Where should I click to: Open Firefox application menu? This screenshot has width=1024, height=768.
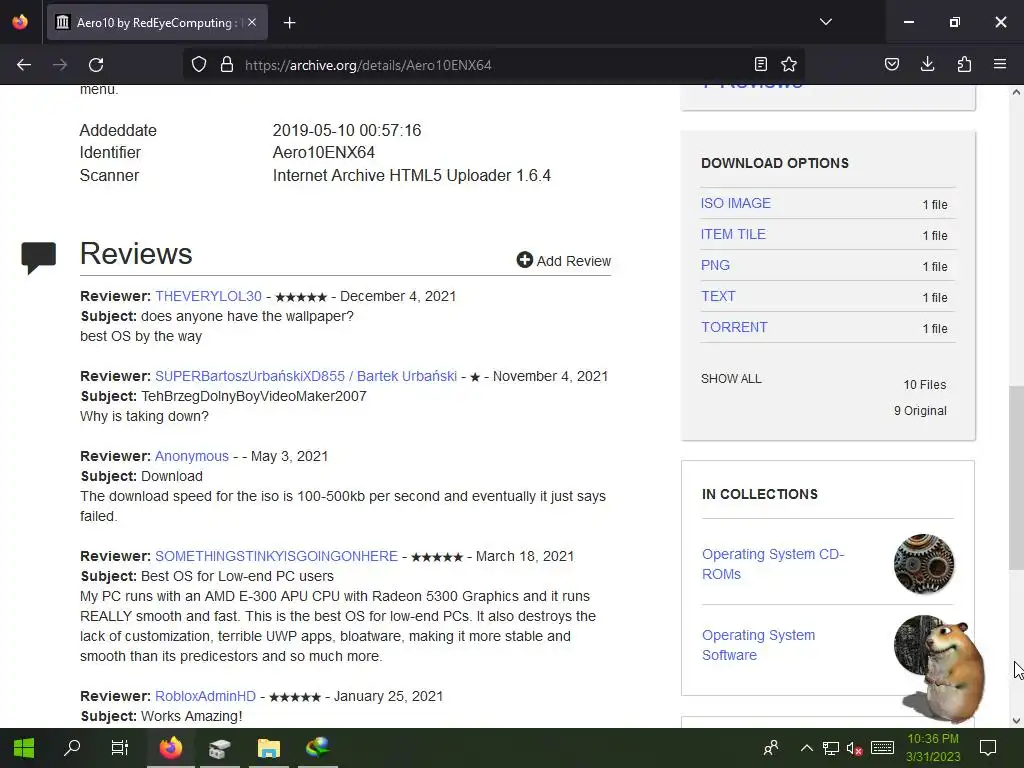click(x=1000, y=64)
